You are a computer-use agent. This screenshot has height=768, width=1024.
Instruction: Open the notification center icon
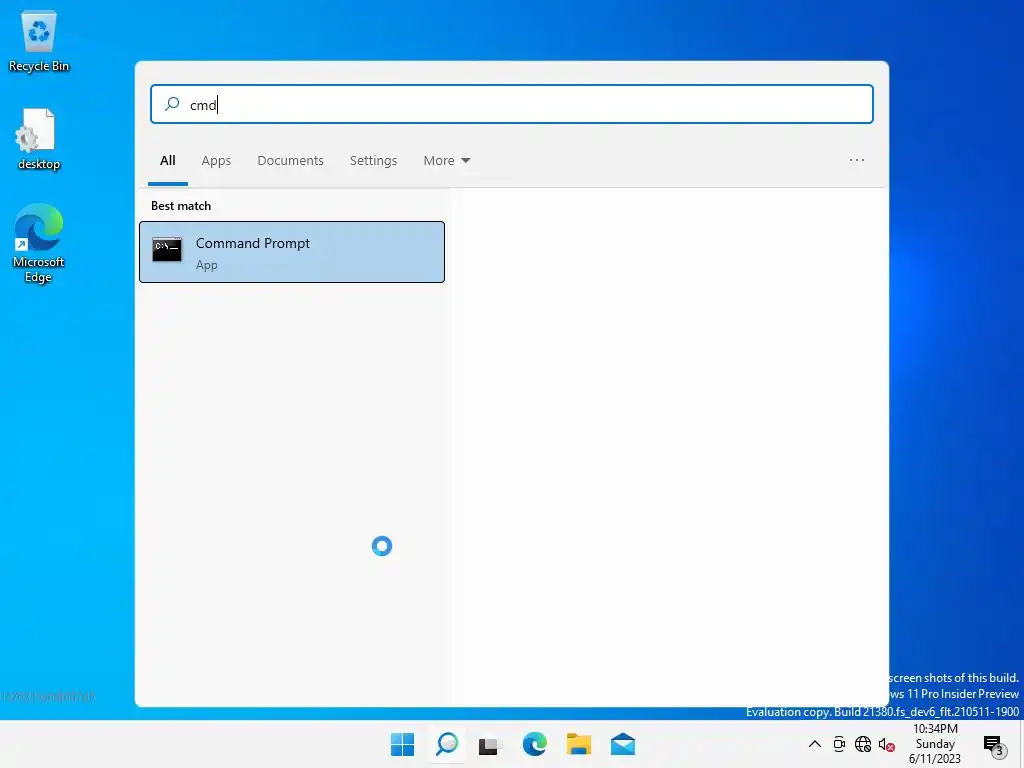point(994,744)
